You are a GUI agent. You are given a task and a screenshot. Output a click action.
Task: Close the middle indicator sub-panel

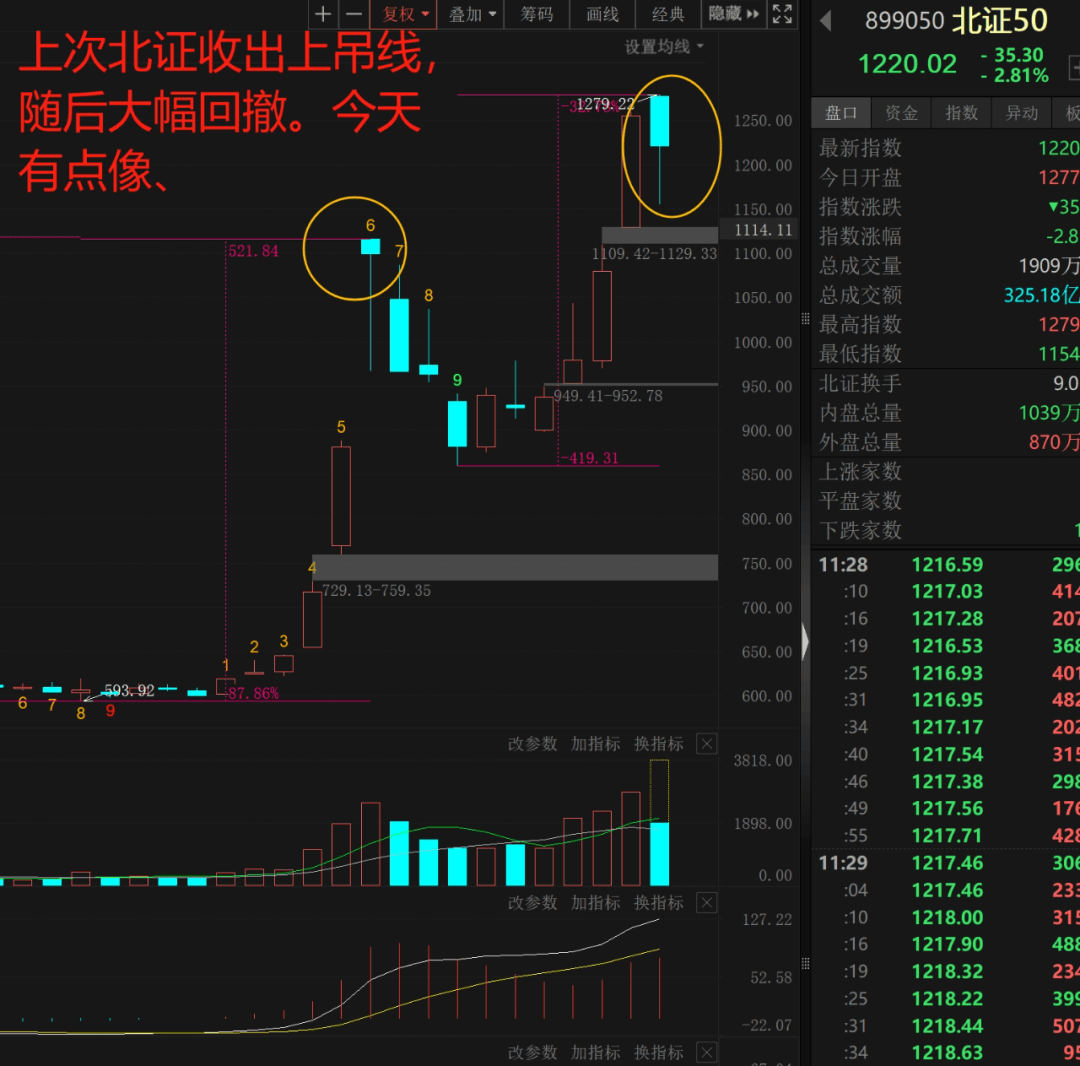click(707, 902)
